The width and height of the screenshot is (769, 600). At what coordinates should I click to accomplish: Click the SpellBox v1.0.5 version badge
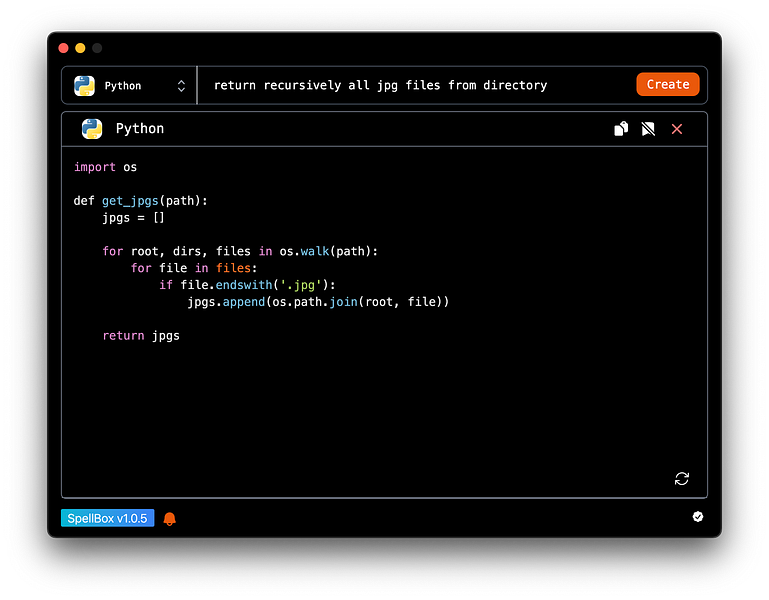pyautogui.click(x=107, y=518)
